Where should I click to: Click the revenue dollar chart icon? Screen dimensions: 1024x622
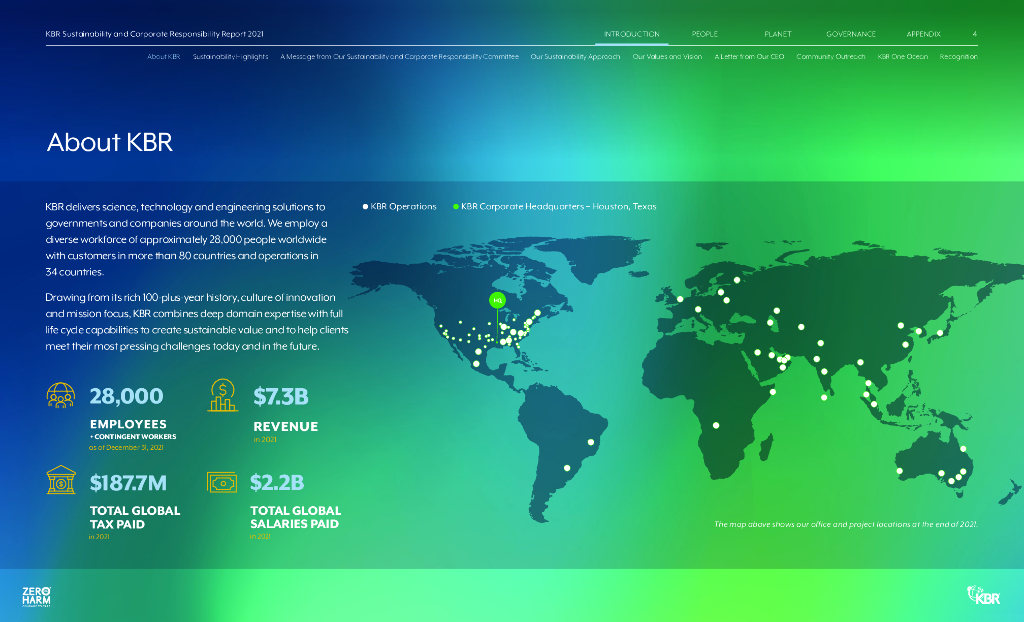tap(223, 395)
